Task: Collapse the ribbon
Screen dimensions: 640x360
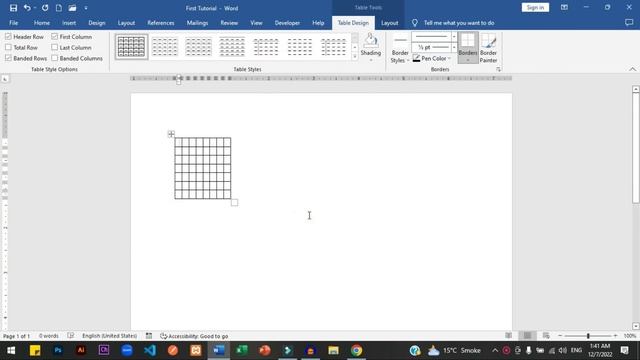Action: pos(632,69)
